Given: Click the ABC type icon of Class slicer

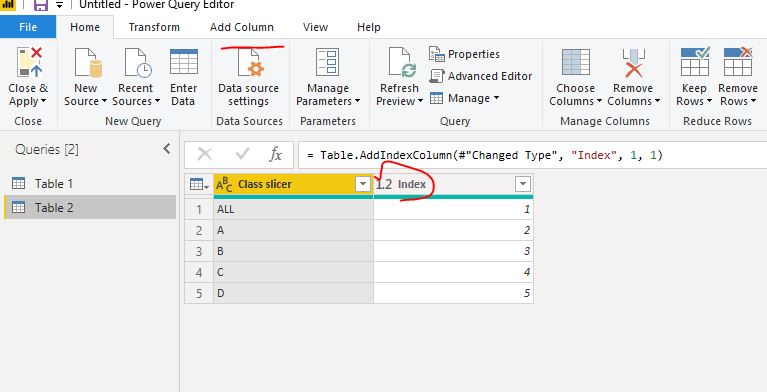Looking at the screenshot, I should click(x=224, y=184).
